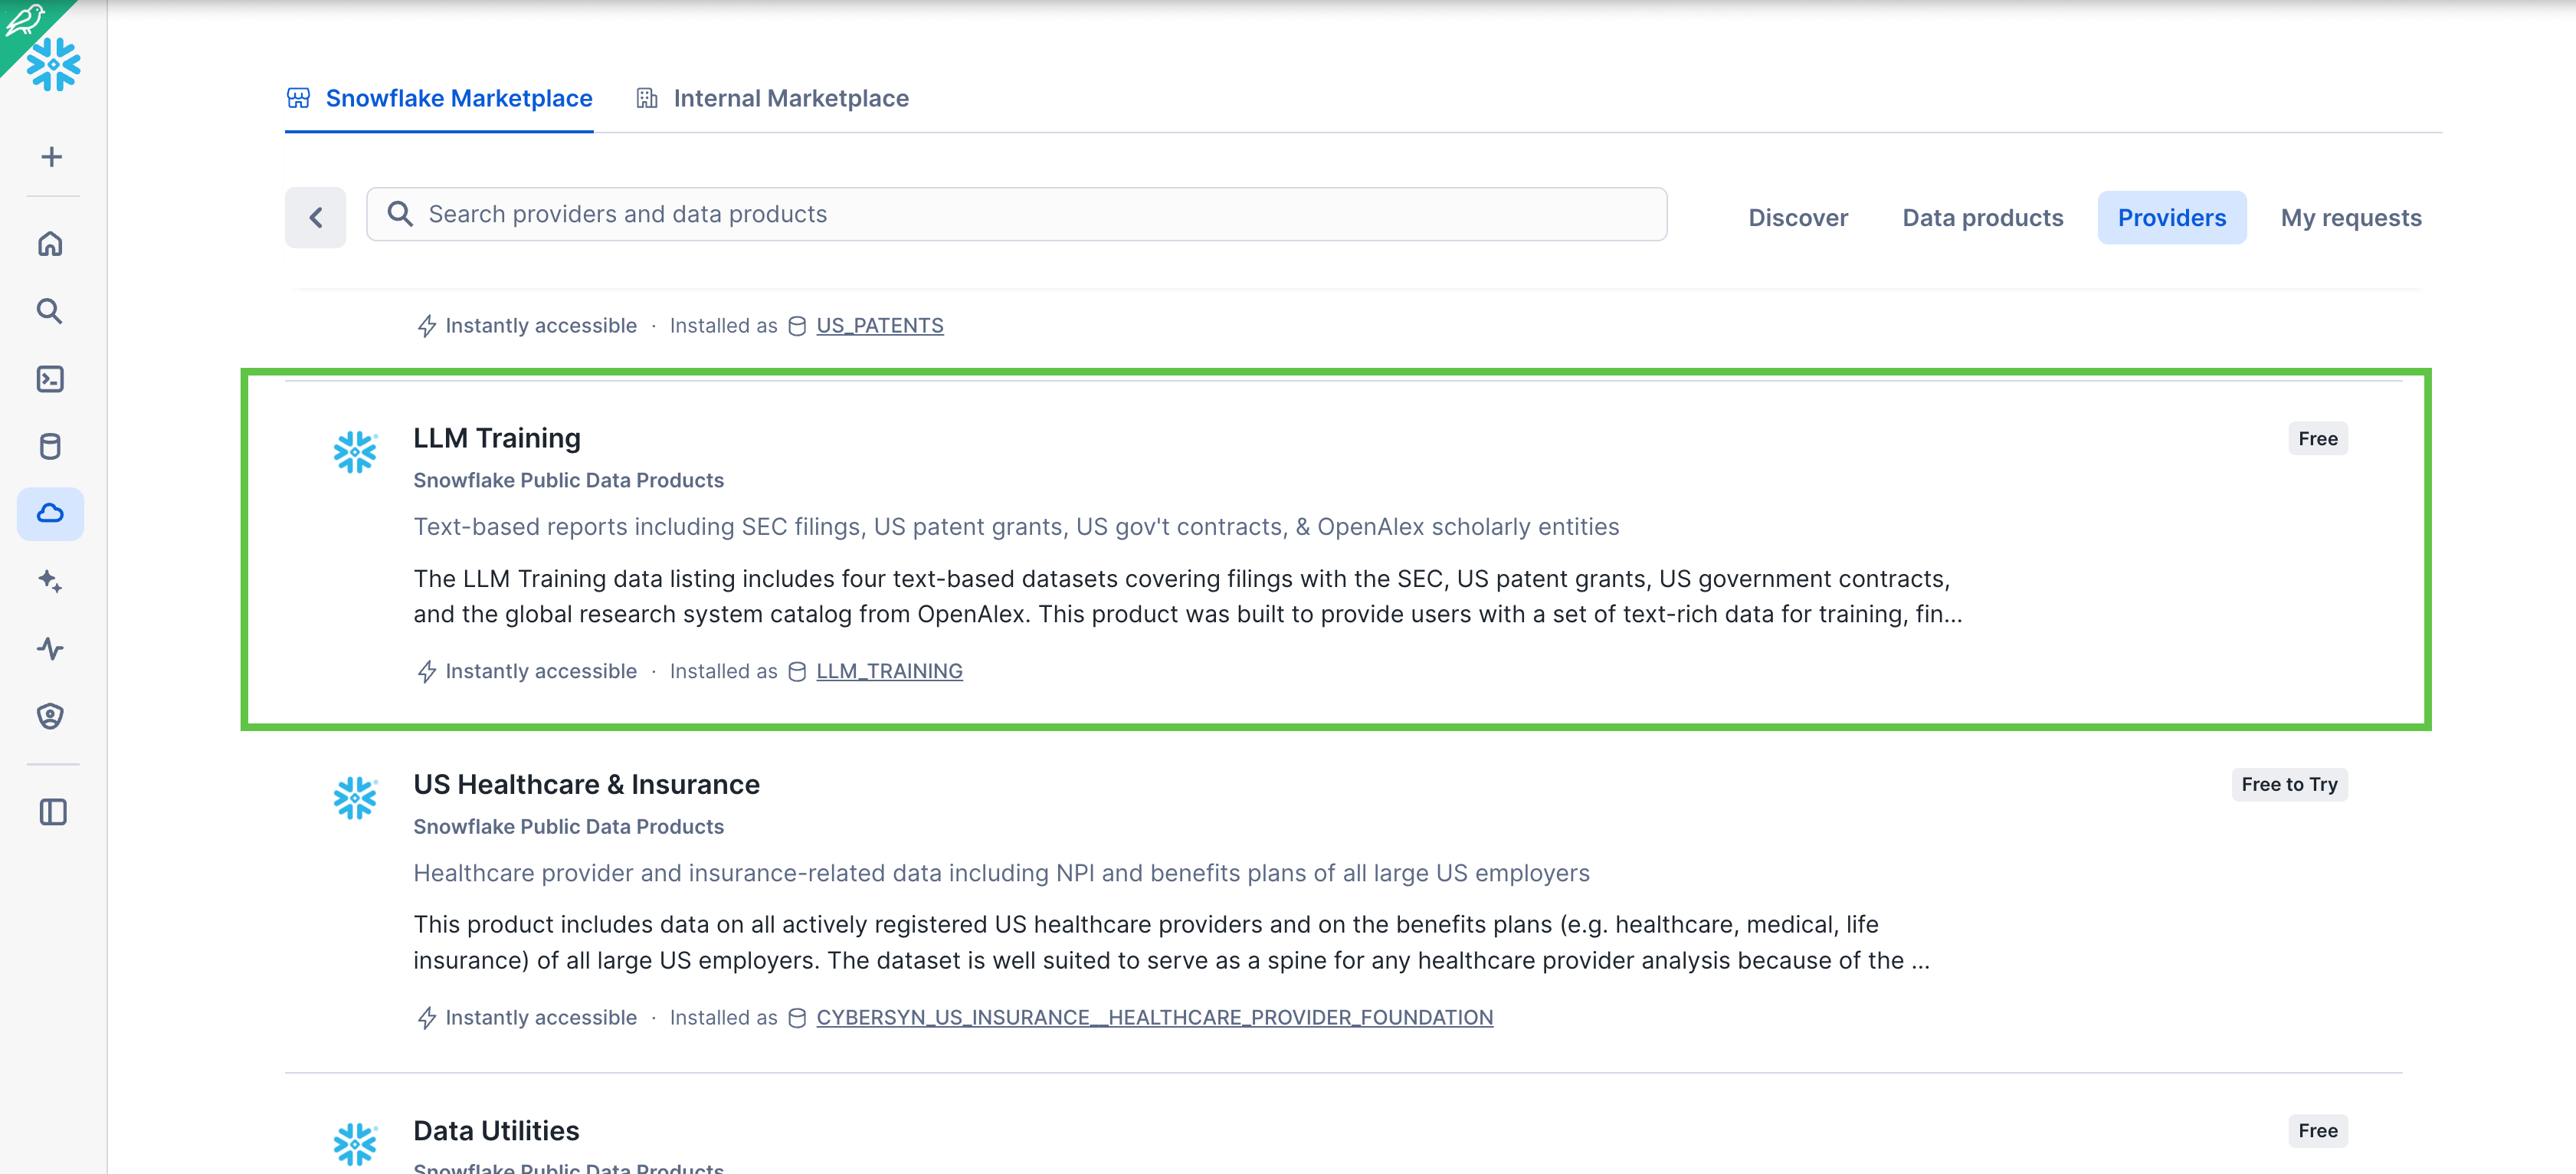2576x1174 pixels.
Task: Click the Snowflake logo in sidebar
Action: [x=53, y=65]
